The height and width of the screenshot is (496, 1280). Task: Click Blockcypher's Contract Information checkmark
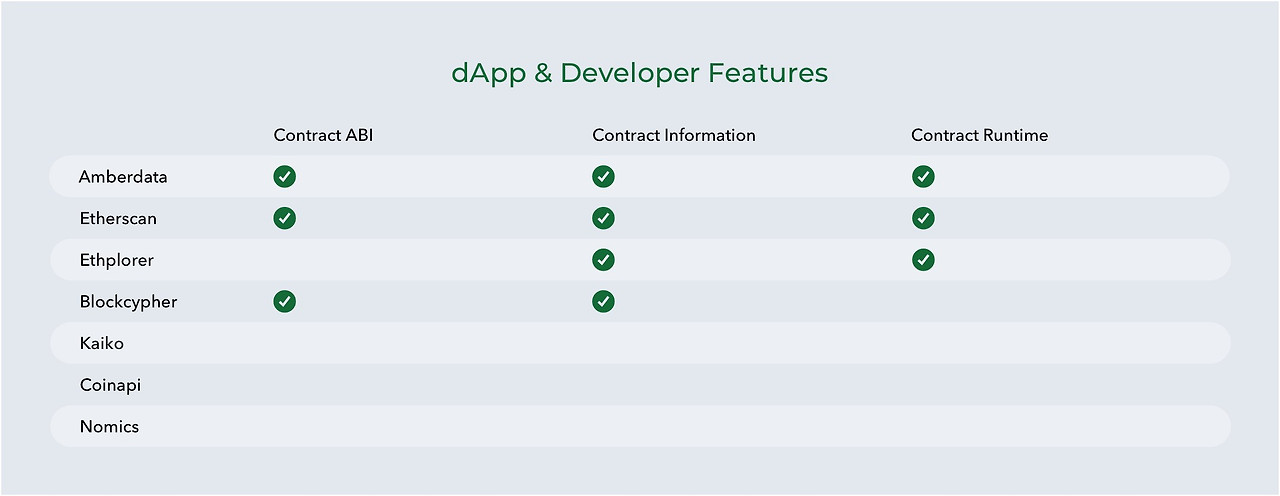tap(603, 301)
